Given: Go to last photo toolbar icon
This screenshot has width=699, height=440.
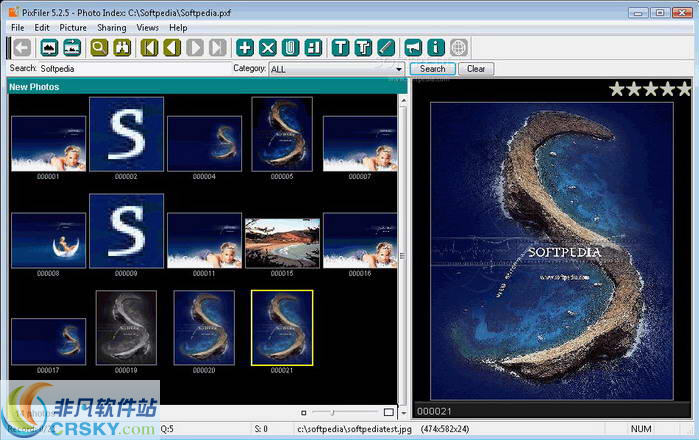Looking at the screenshot, I should [x=218, y=48].
